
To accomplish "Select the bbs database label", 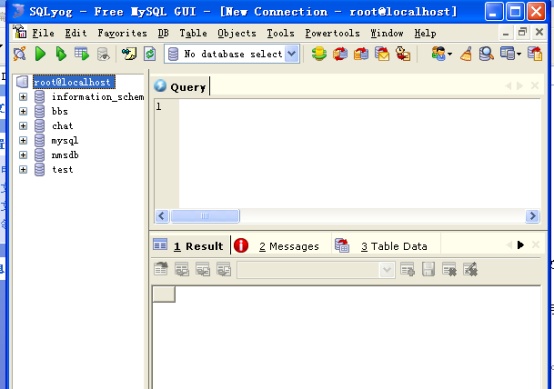I will tap(60, 111).
